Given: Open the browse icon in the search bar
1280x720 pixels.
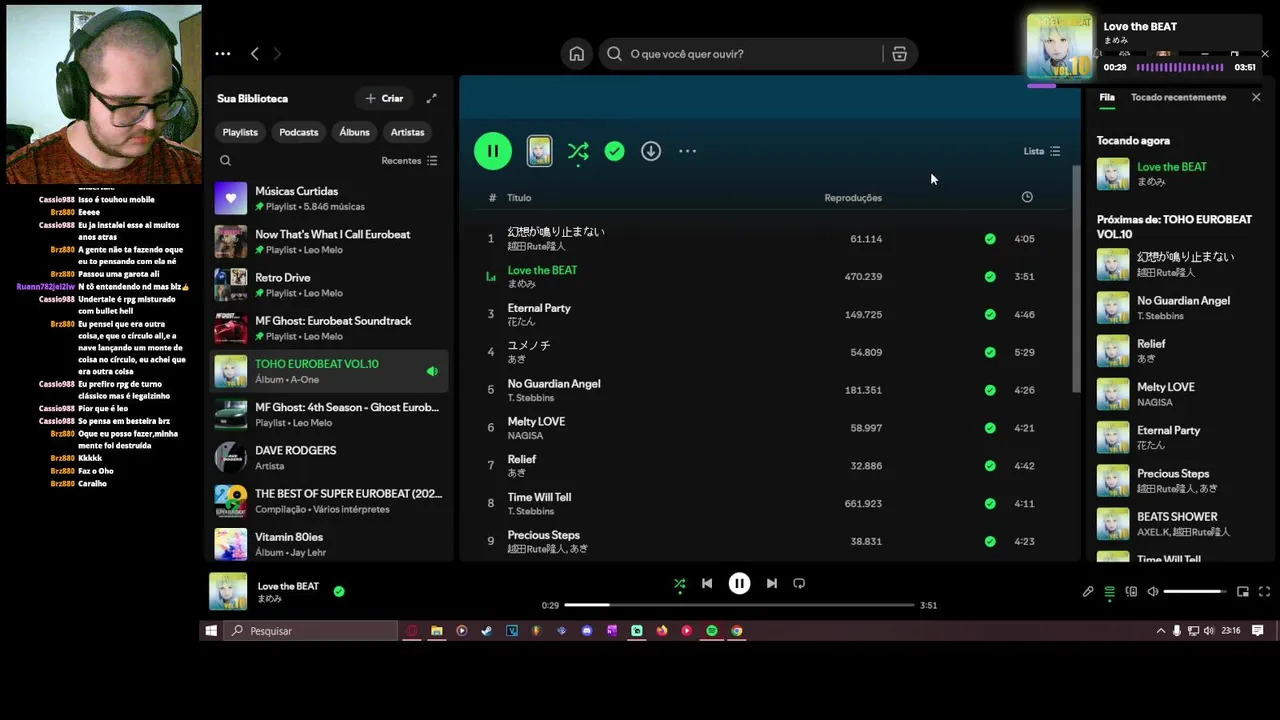Looking at the screenshot, I should click(x=899, y=54).
